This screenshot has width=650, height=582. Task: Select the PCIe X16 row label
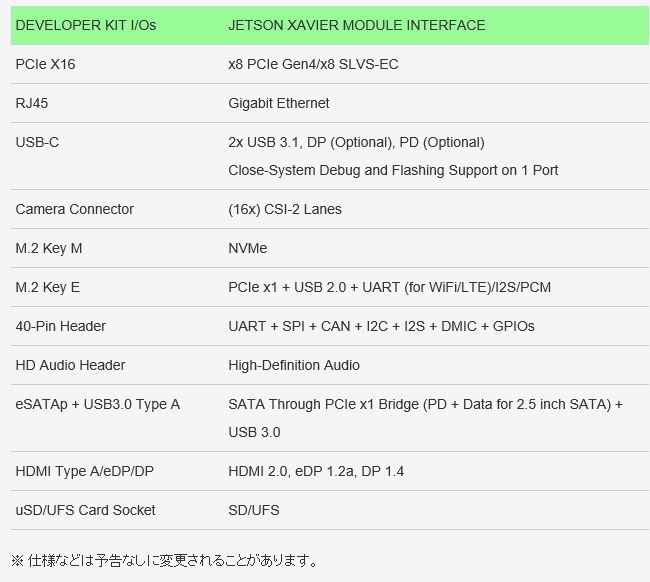click(45, 64)
